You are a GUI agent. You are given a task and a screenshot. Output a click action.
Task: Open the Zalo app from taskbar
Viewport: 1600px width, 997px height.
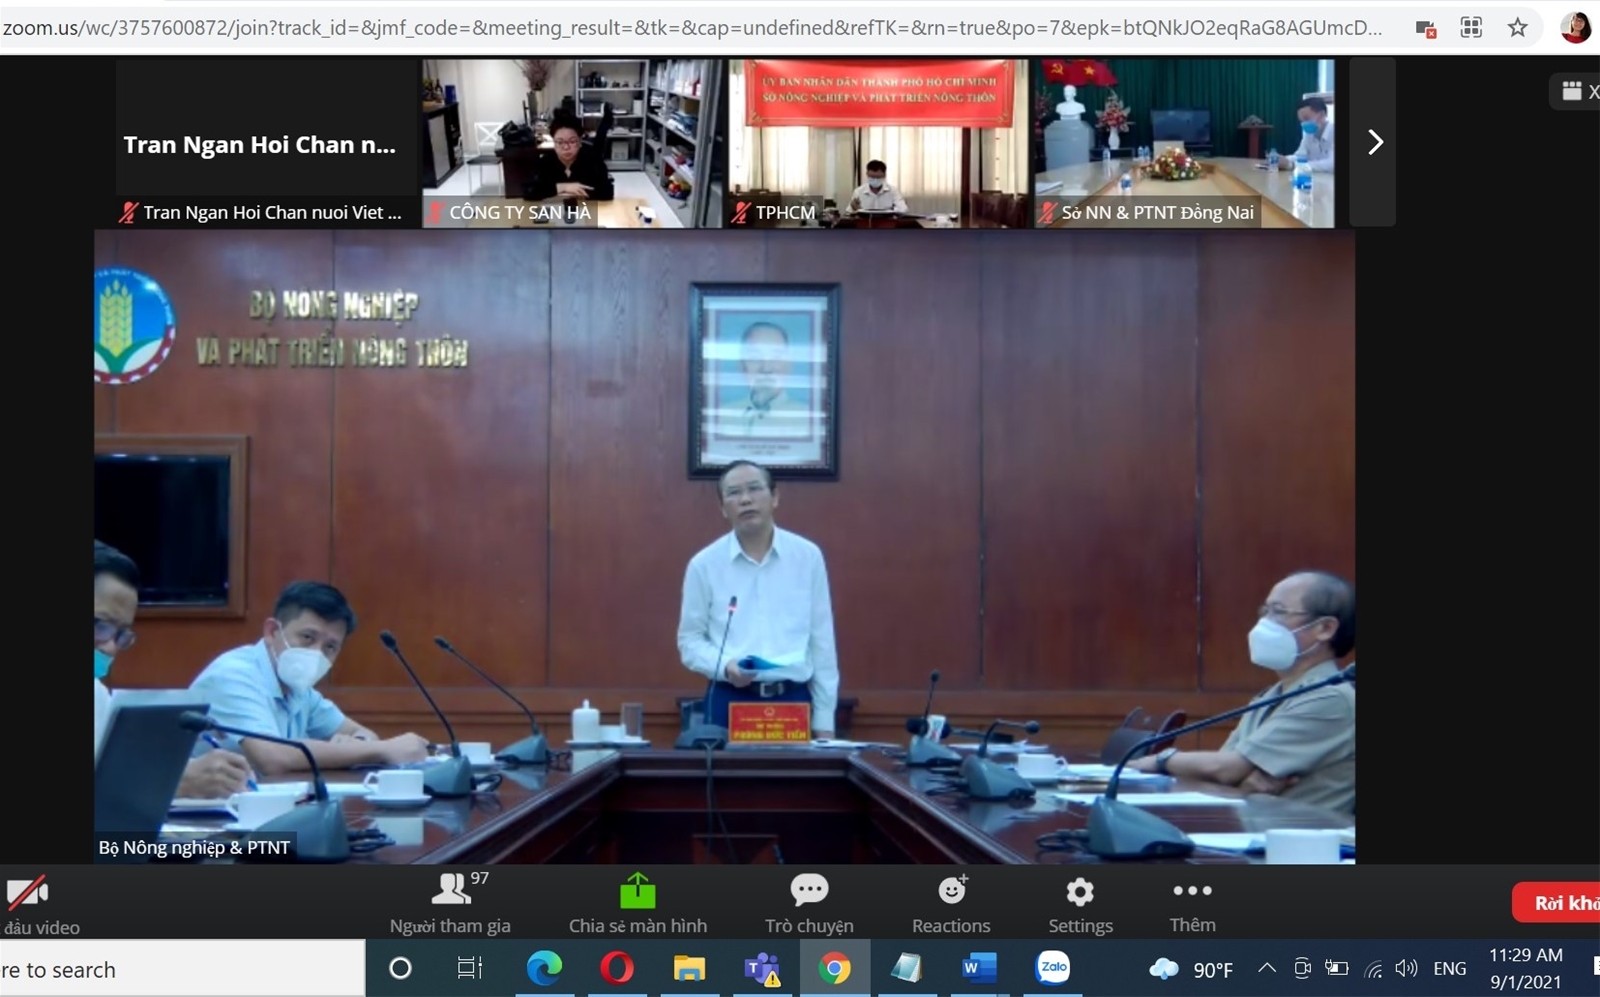[x=1053, y=967]
